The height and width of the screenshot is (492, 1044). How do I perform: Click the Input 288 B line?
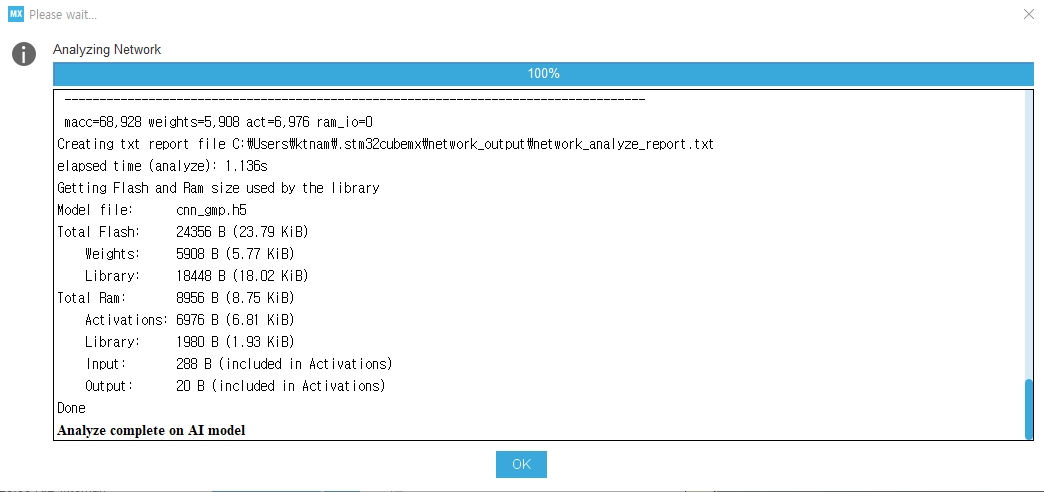tap(239, 364)
